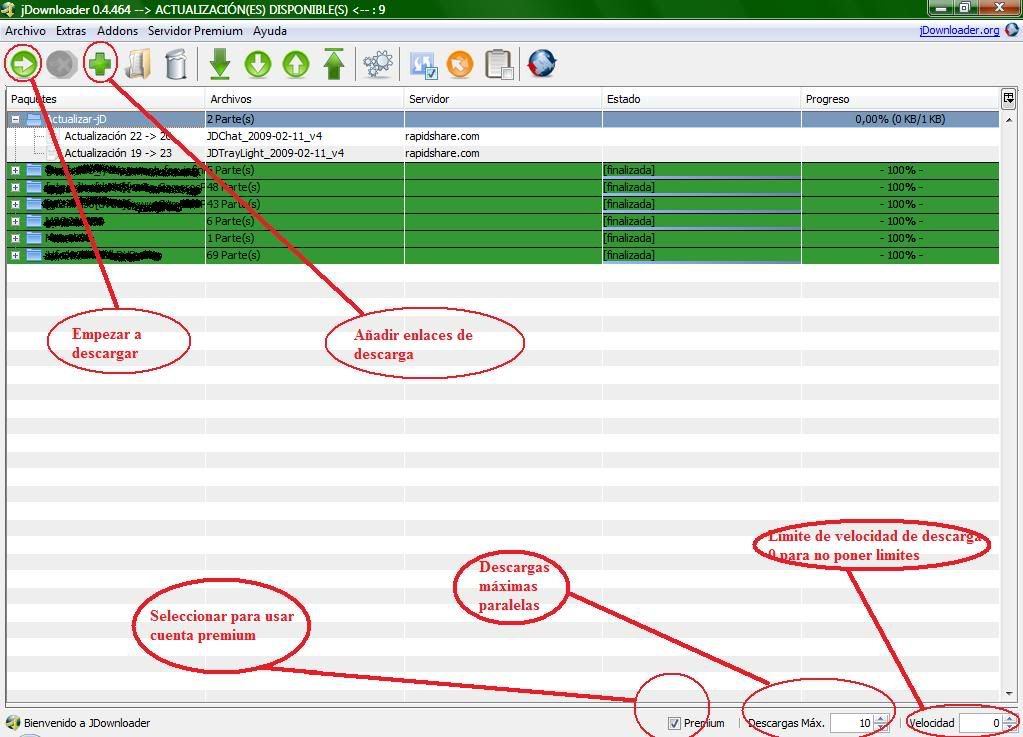Open settings via the gears icon
This screenshot has width=1023, height=737.
[378, 65]
